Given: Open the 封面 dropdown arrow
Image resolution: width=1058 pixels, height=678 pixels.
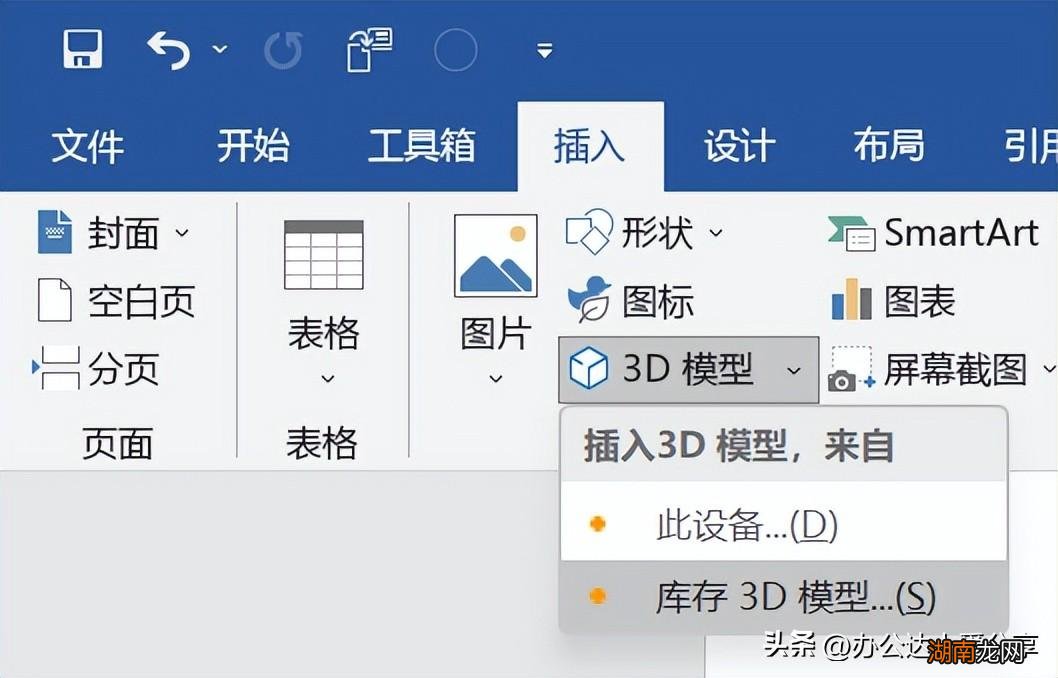Looking at the screenshot, I should [x=183, y=234].
